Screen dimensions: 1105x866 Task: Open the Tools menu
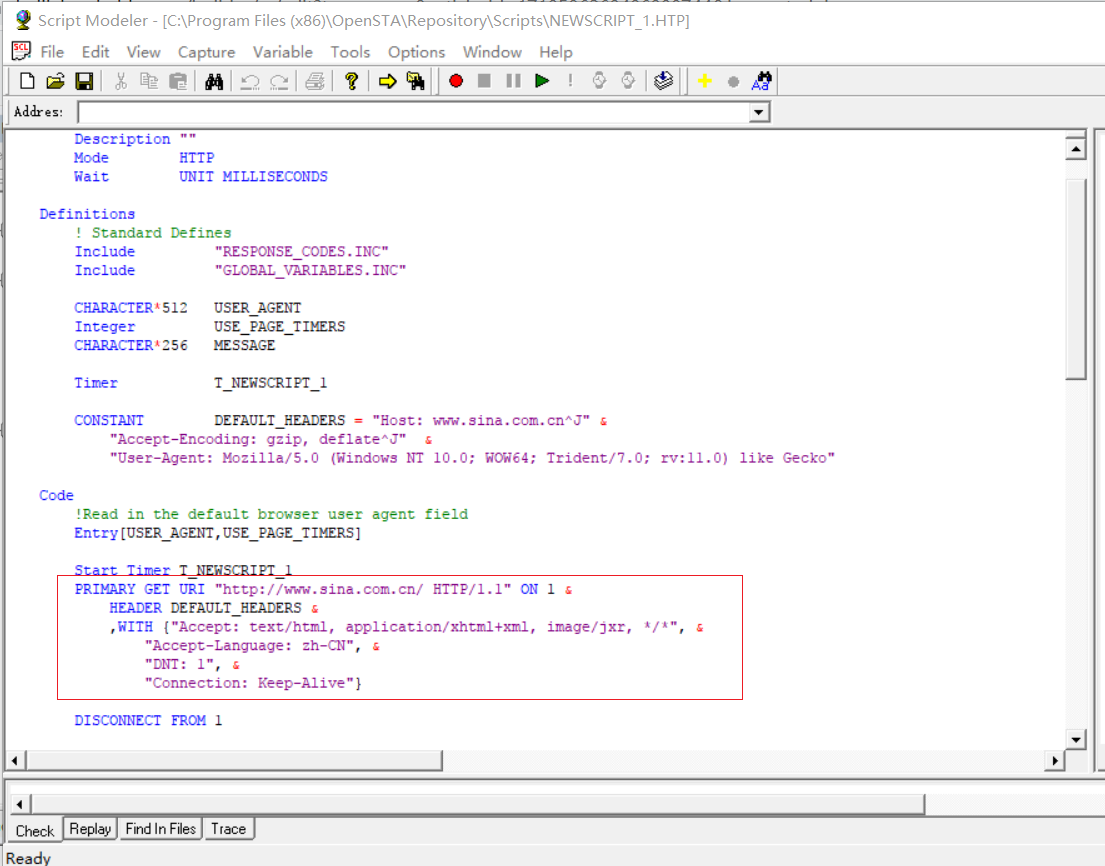pyautogui.click(x=350, y=52)
